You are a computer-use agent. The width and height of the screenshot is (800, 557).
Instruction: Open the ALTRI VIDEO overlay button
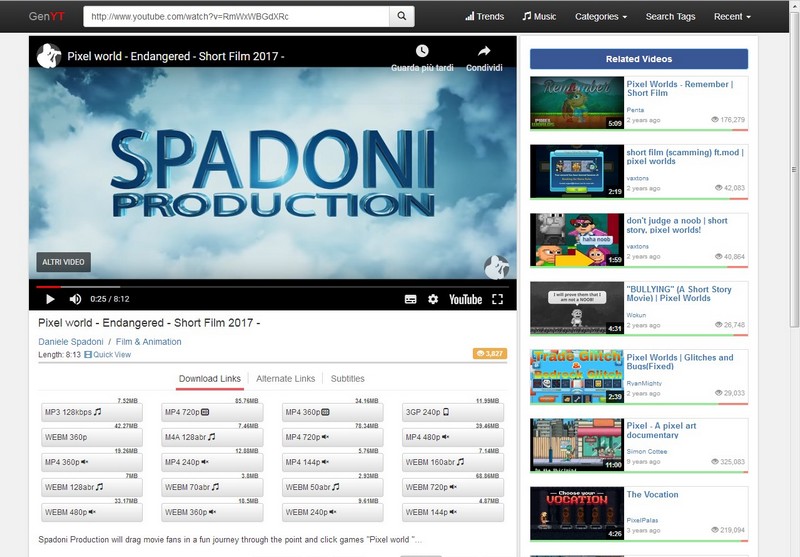tap(64, 262)
